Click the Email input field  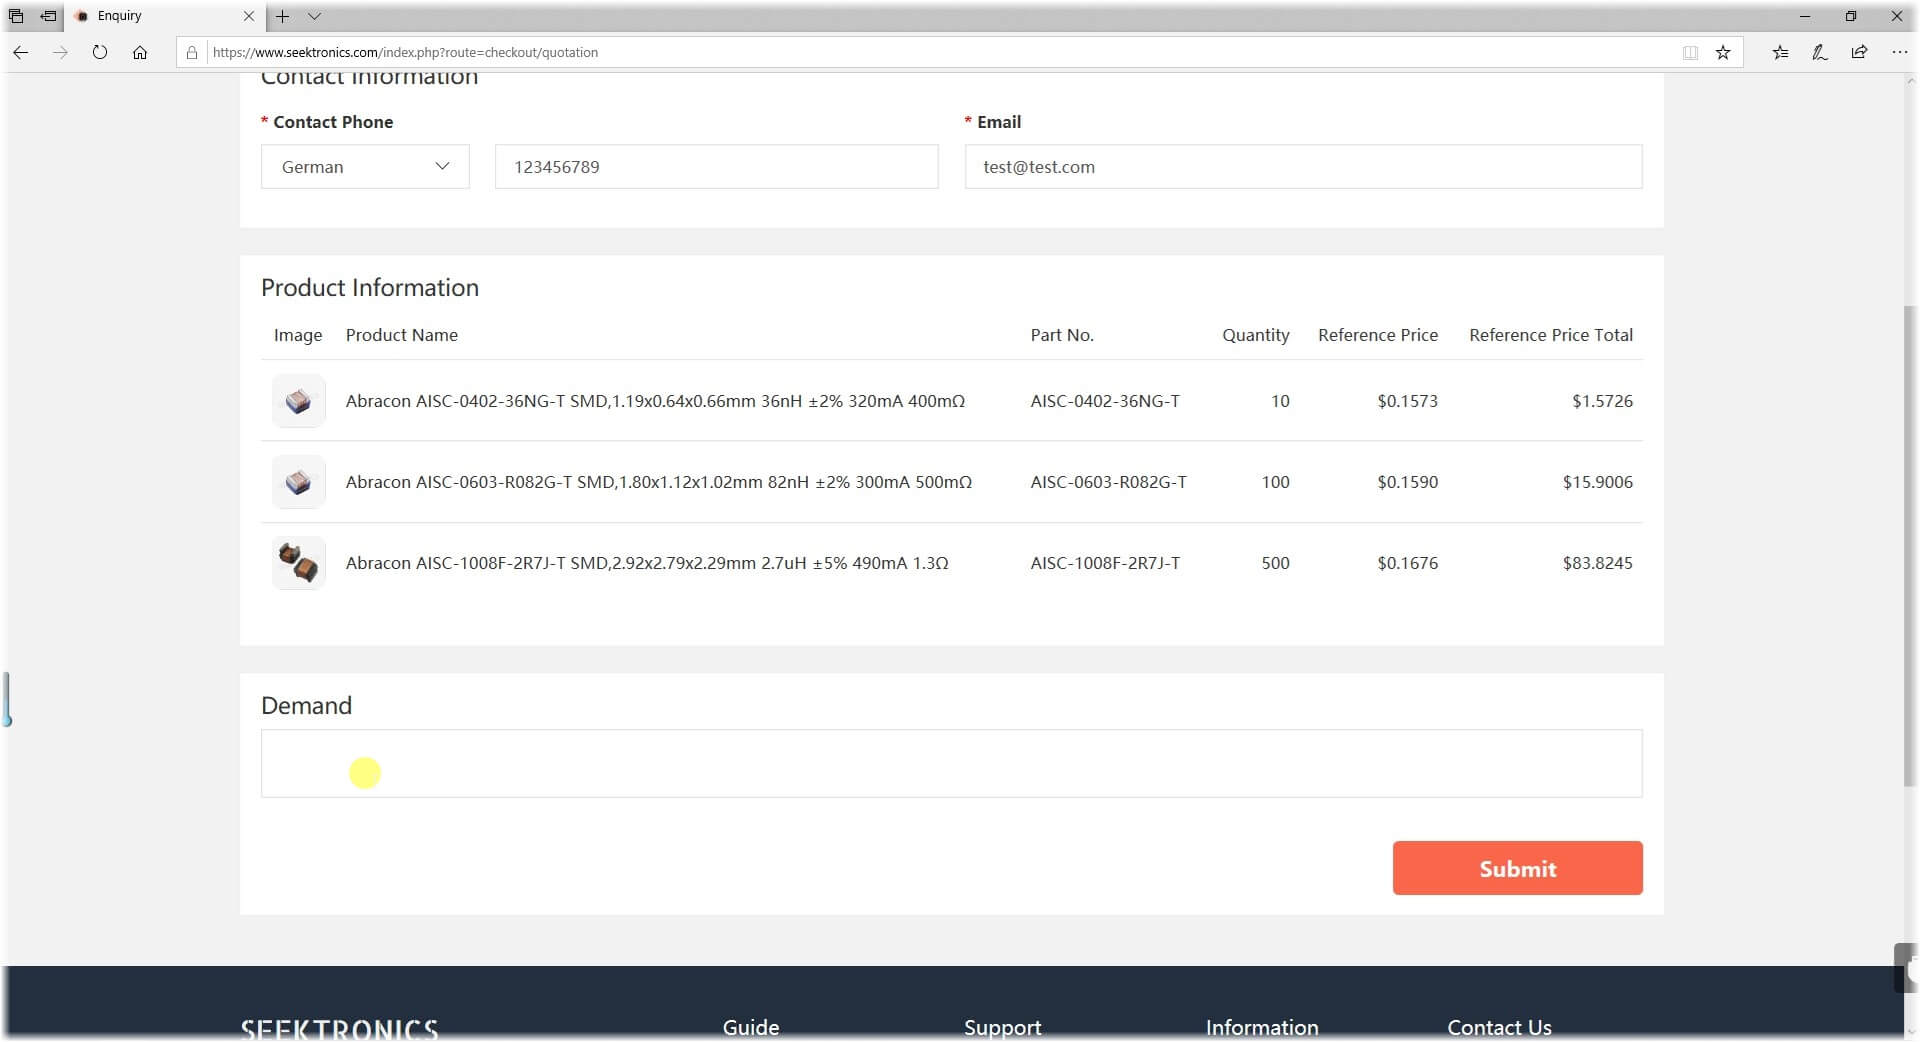[x=1303, y=167]
